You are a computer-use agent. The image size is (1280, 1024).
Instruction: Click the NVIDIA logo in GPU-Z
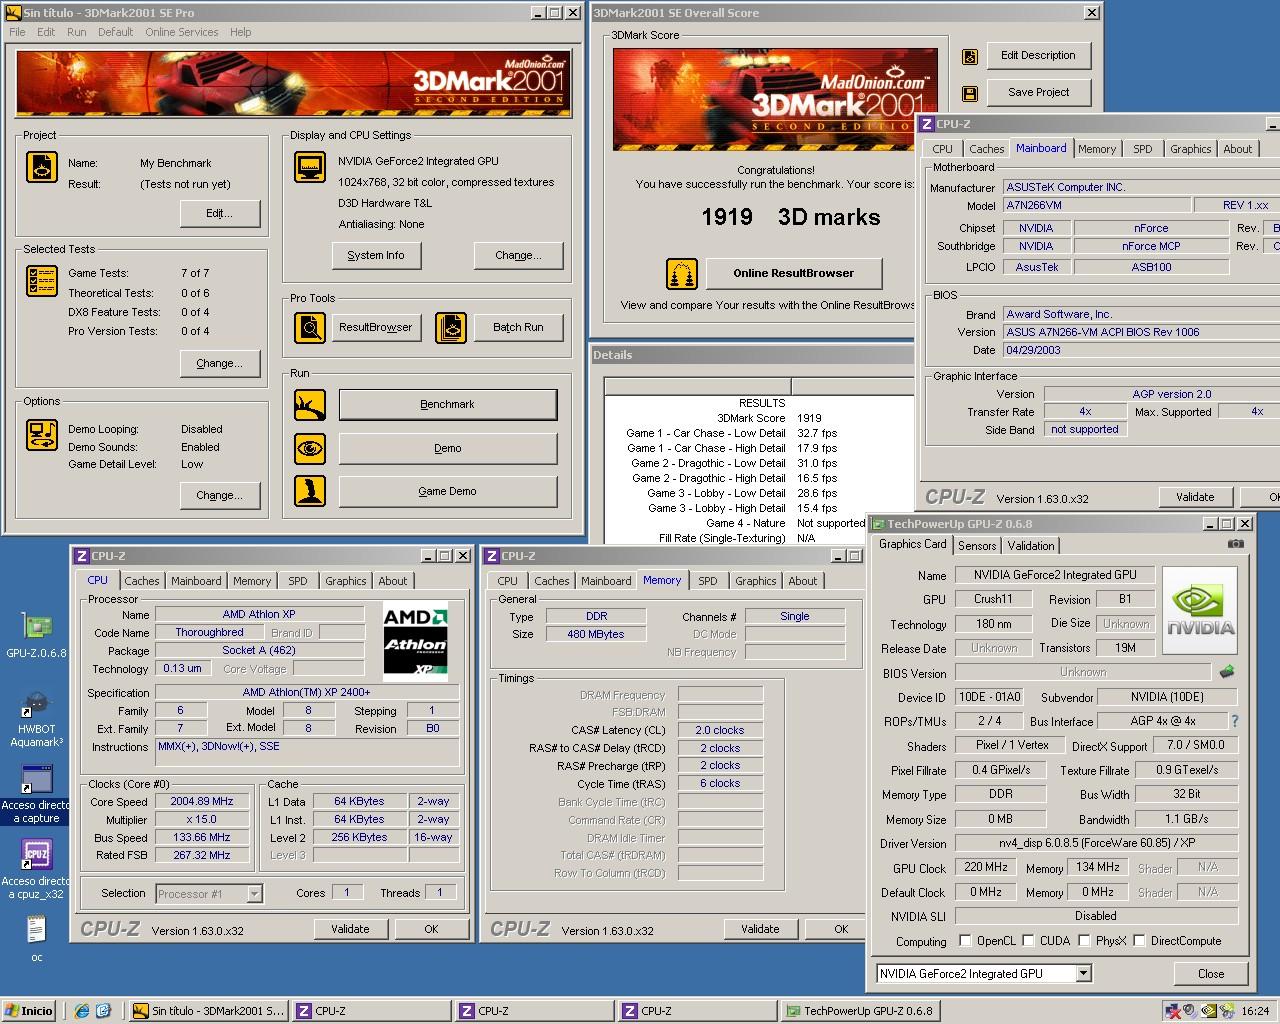(x=1200, y=611)
